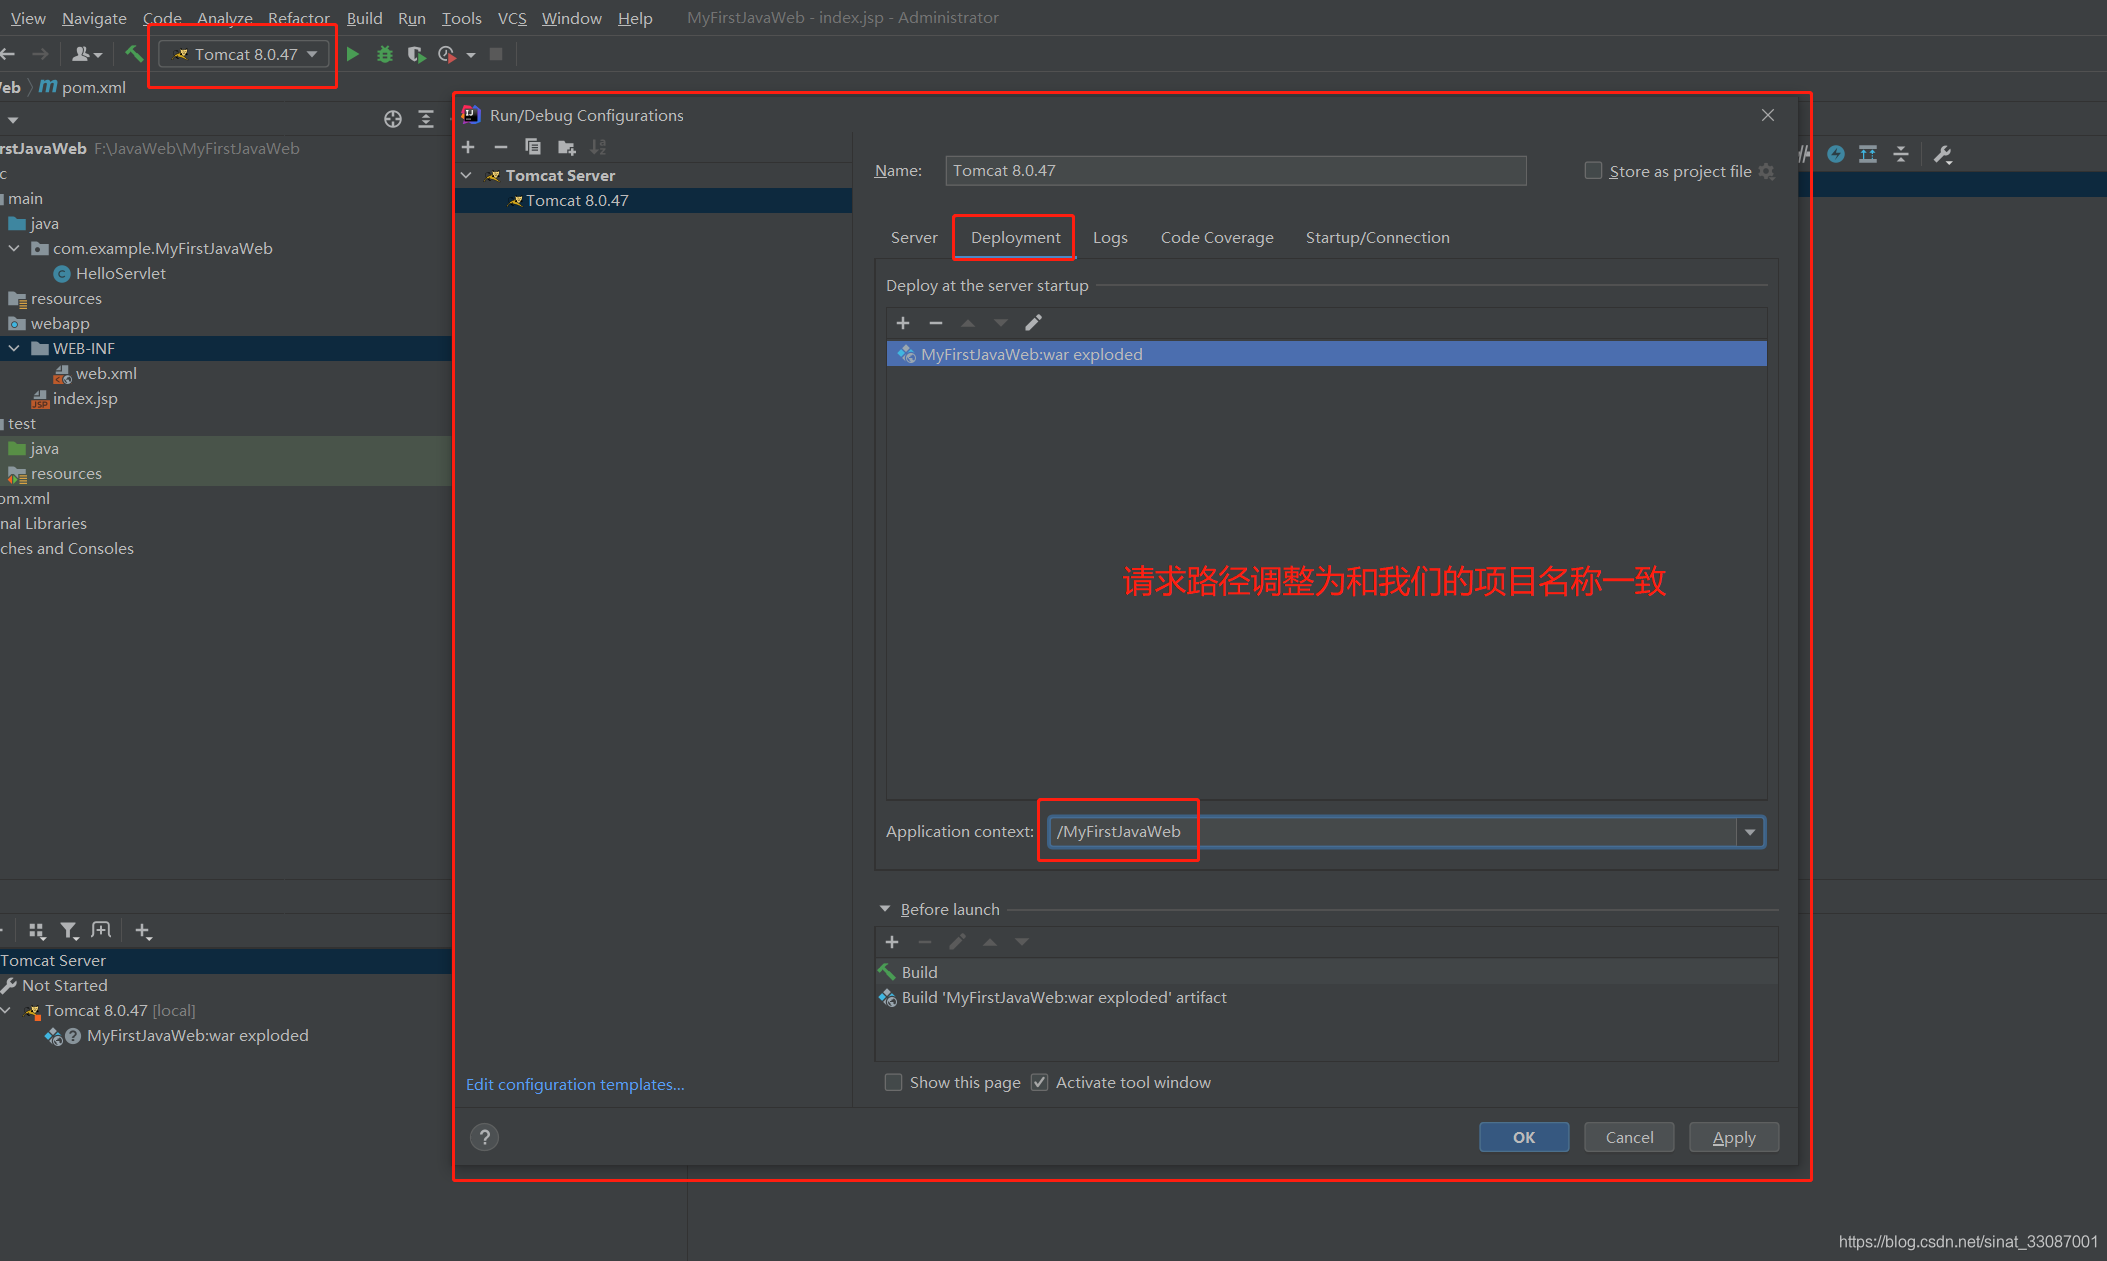2107x1261 pixels.
Task: Collapse Tomcat 8.0.47 [local] in Services panel
Action: coord(6,1010)
